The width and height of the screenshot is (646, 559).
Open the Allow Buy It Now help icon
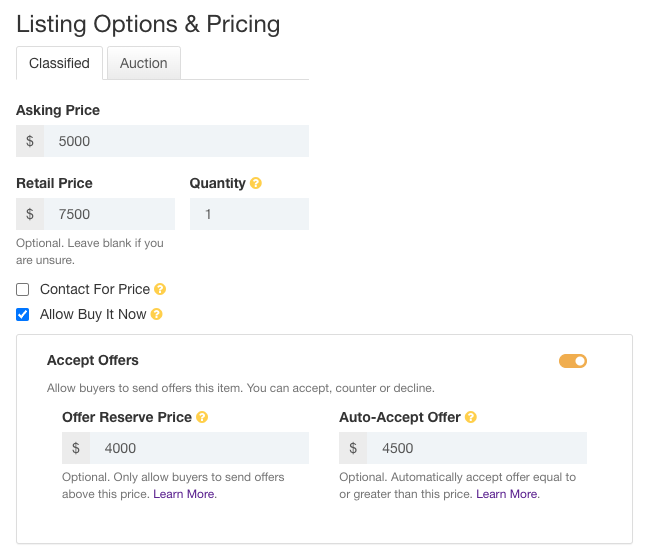click(x=157, y=314)
